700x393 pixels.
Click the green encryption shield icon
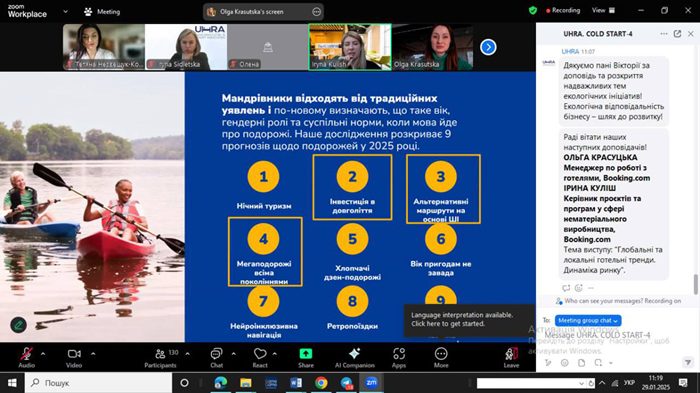pos(533,10)
